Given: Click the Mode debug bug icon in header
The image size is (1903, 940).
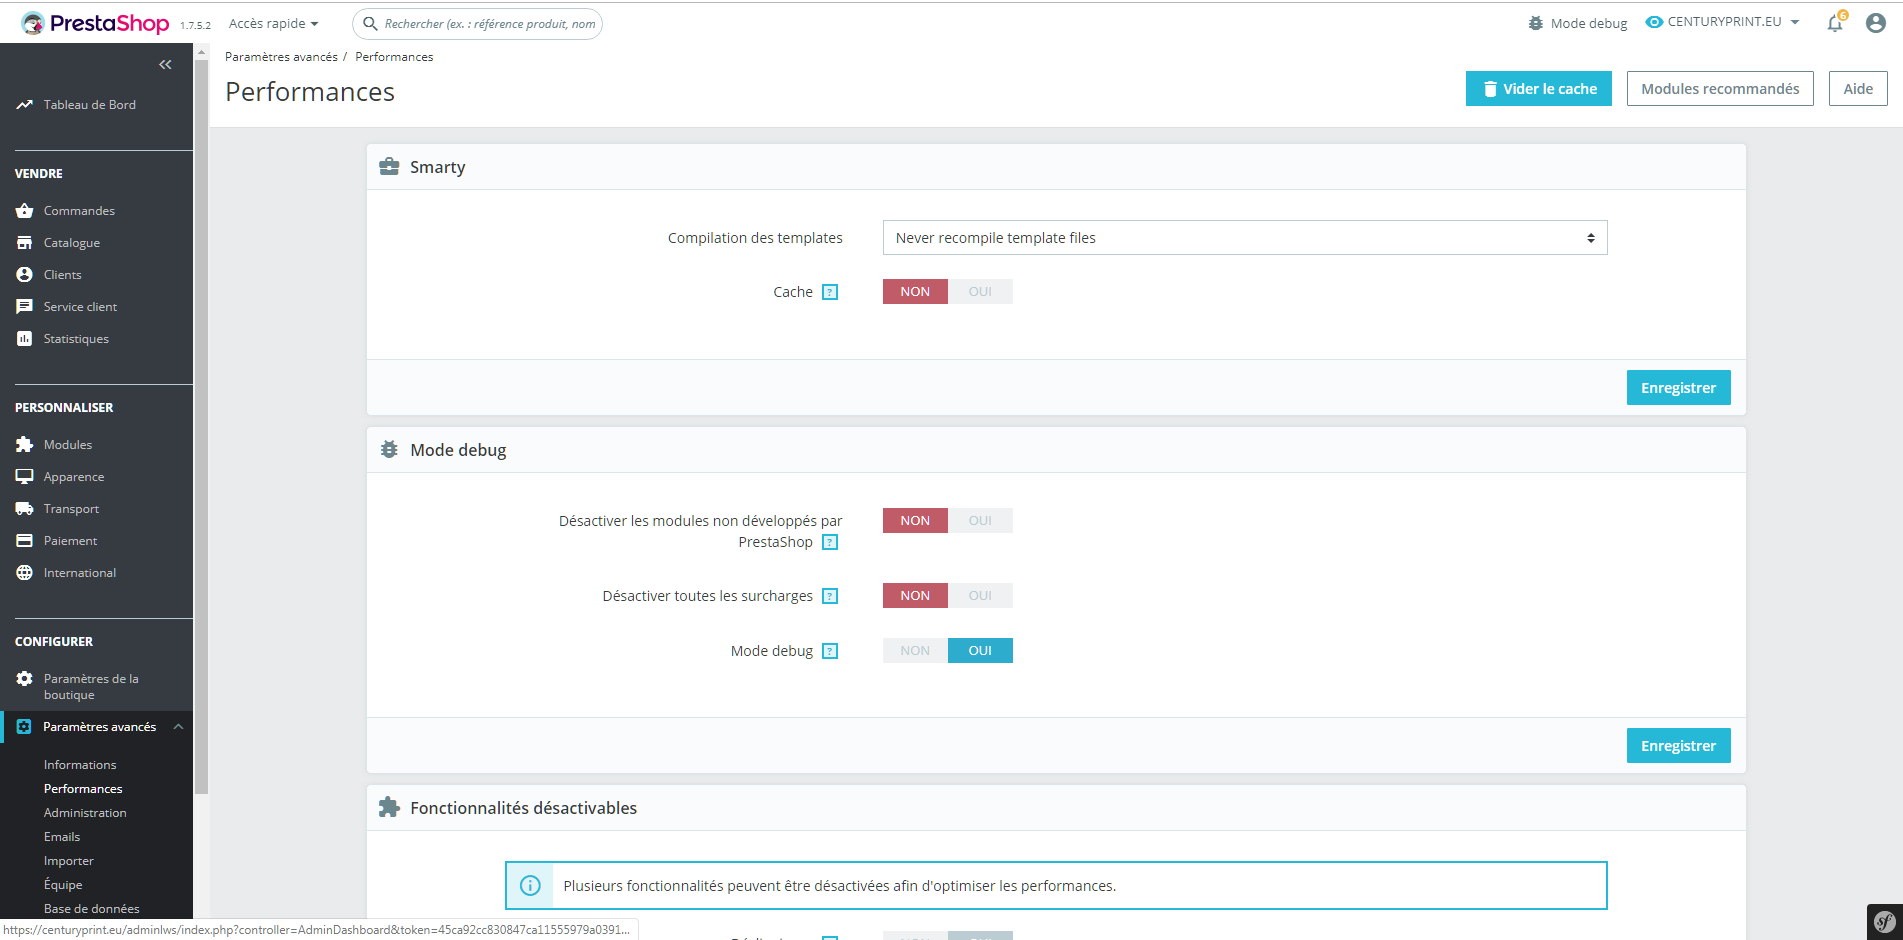Looking at the screenshot, I should pos(1536,23).
